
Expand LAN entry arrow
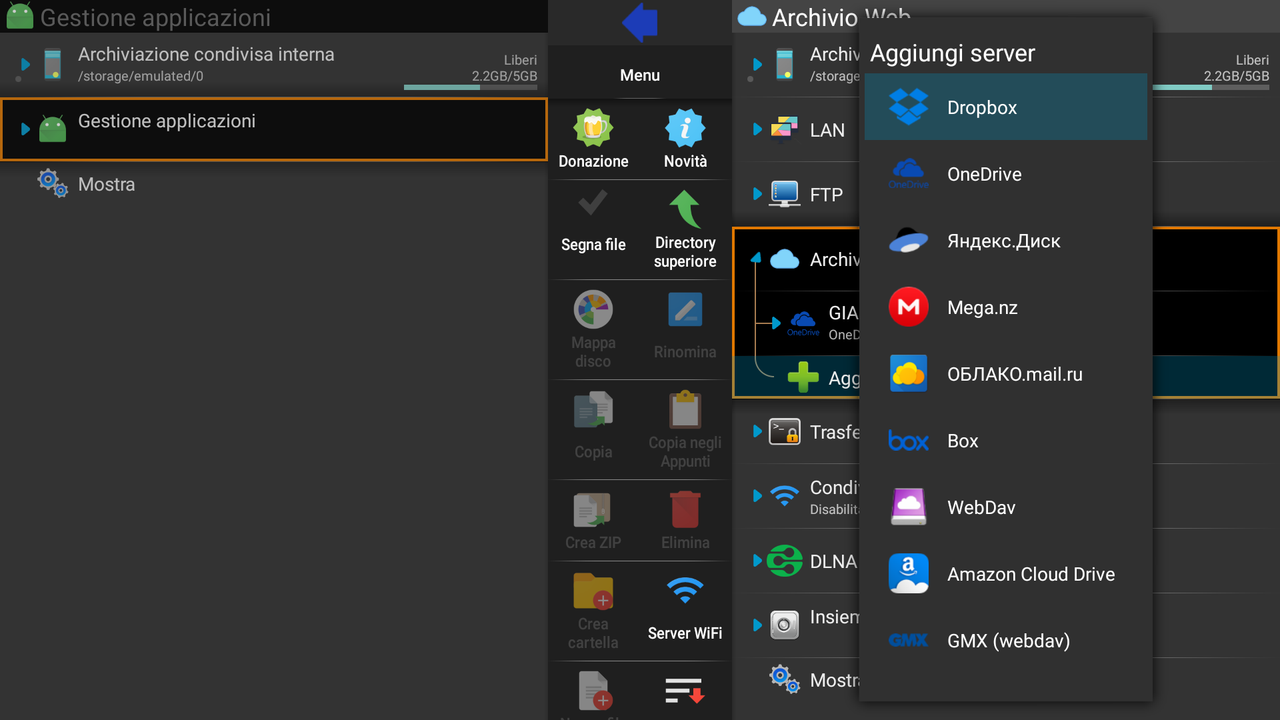[757, 129]
